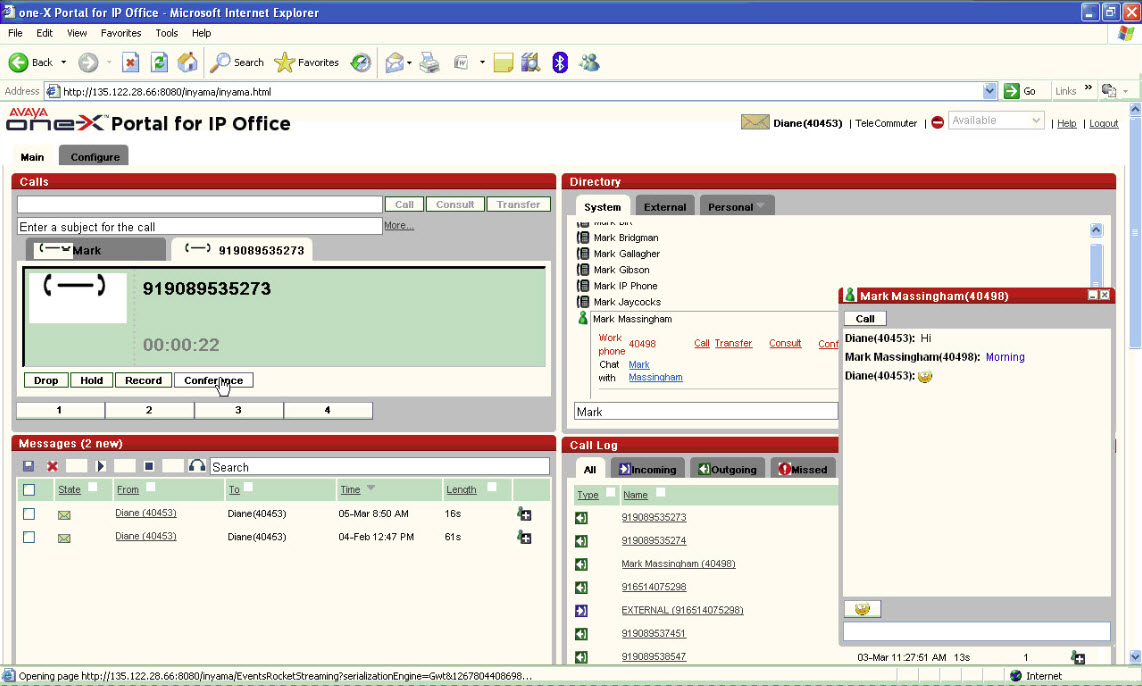The height and width of the screenshot is (686, 1142).
Task: Click the Logout link
Action: pos(1104,124)
